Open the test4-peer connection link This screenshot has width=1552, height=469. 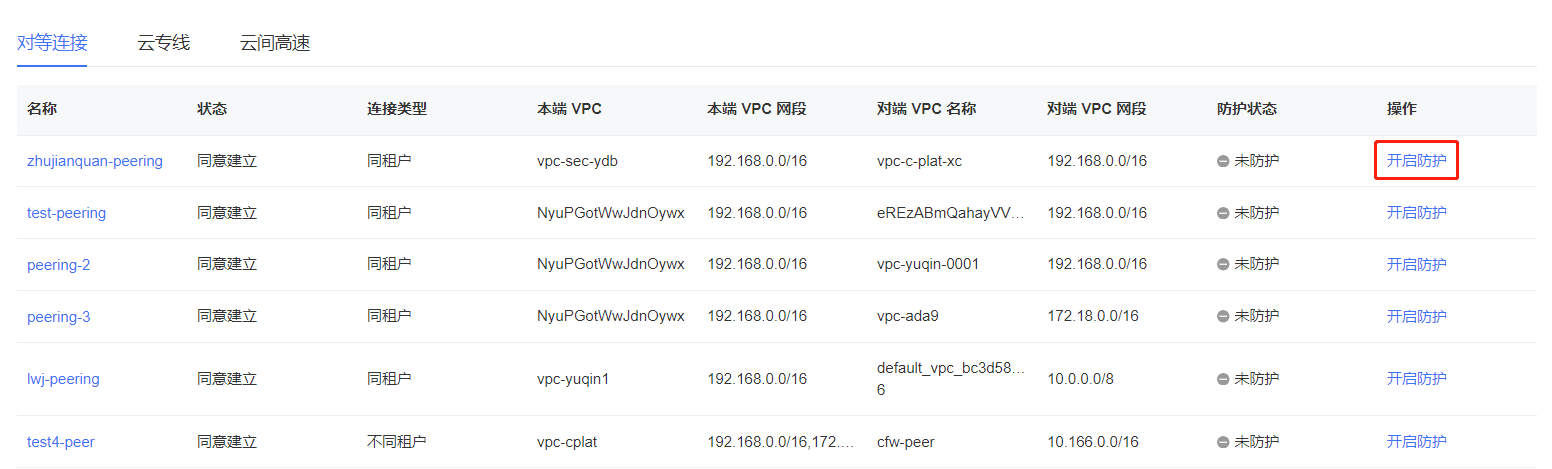point(61,442)
